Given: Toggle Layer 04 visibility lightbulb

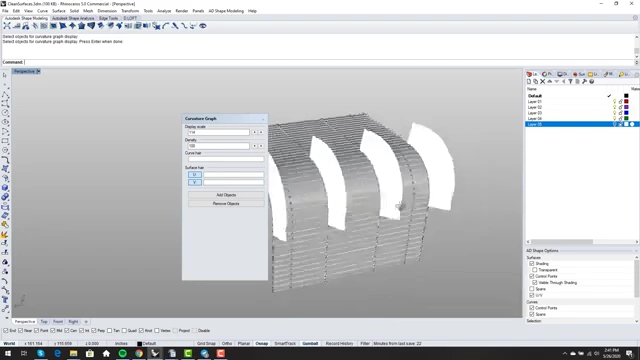Looking at the screenshot, I should [614, 118].
